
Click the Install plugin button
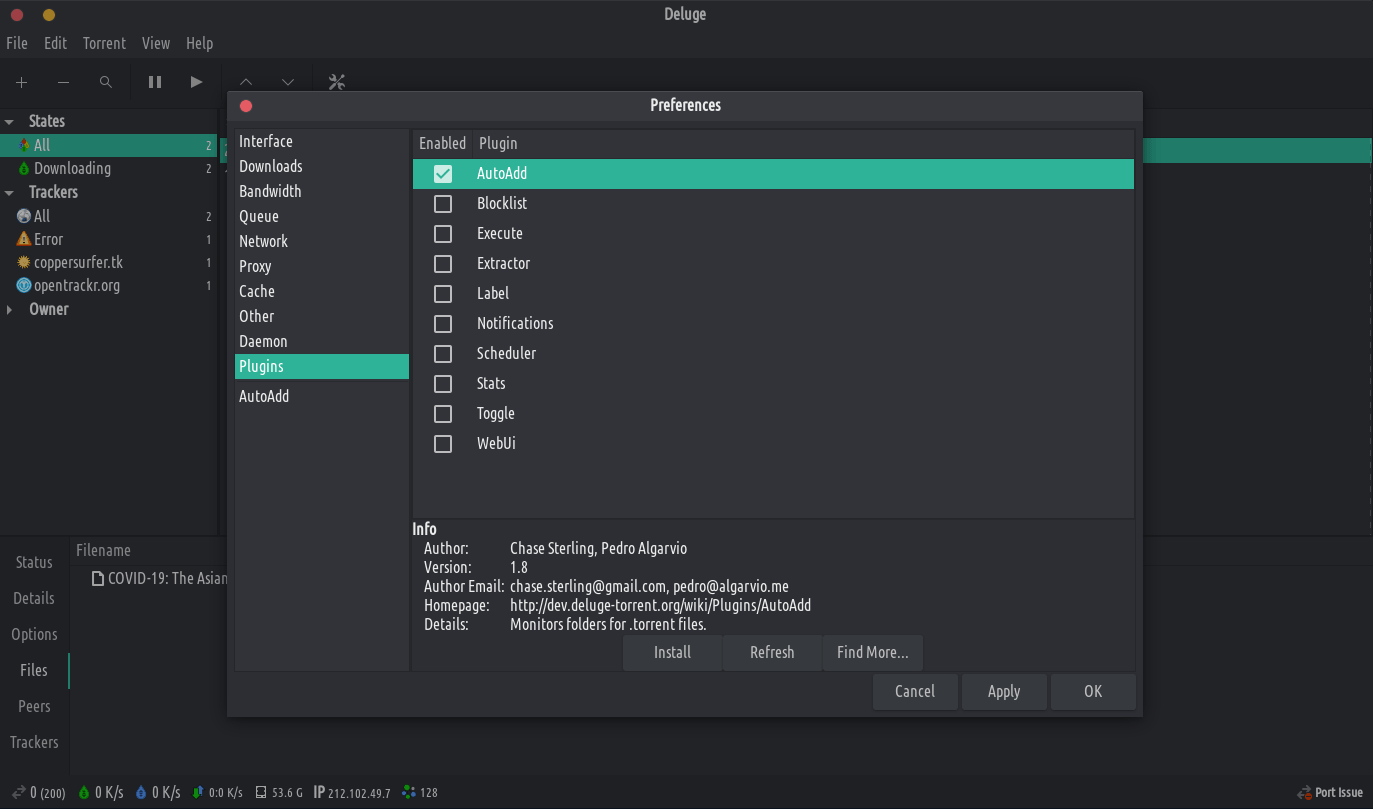coord(672,652)
